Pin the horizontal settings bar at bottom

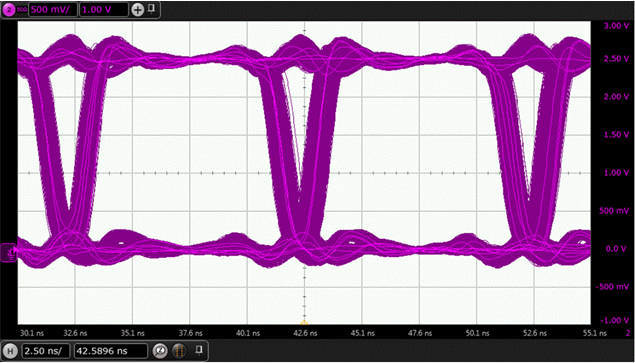click(x=199, y=349)
